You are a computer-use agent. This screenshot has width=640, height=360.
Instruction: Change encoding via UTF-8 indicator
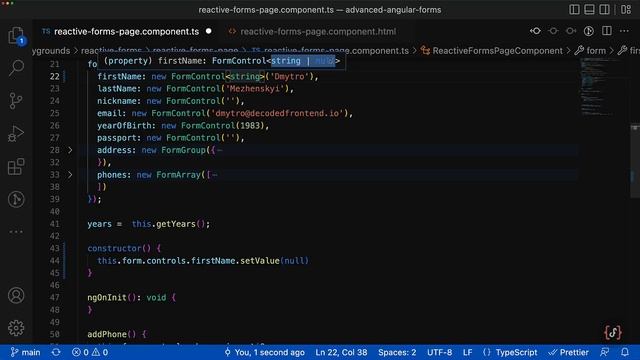440,352
